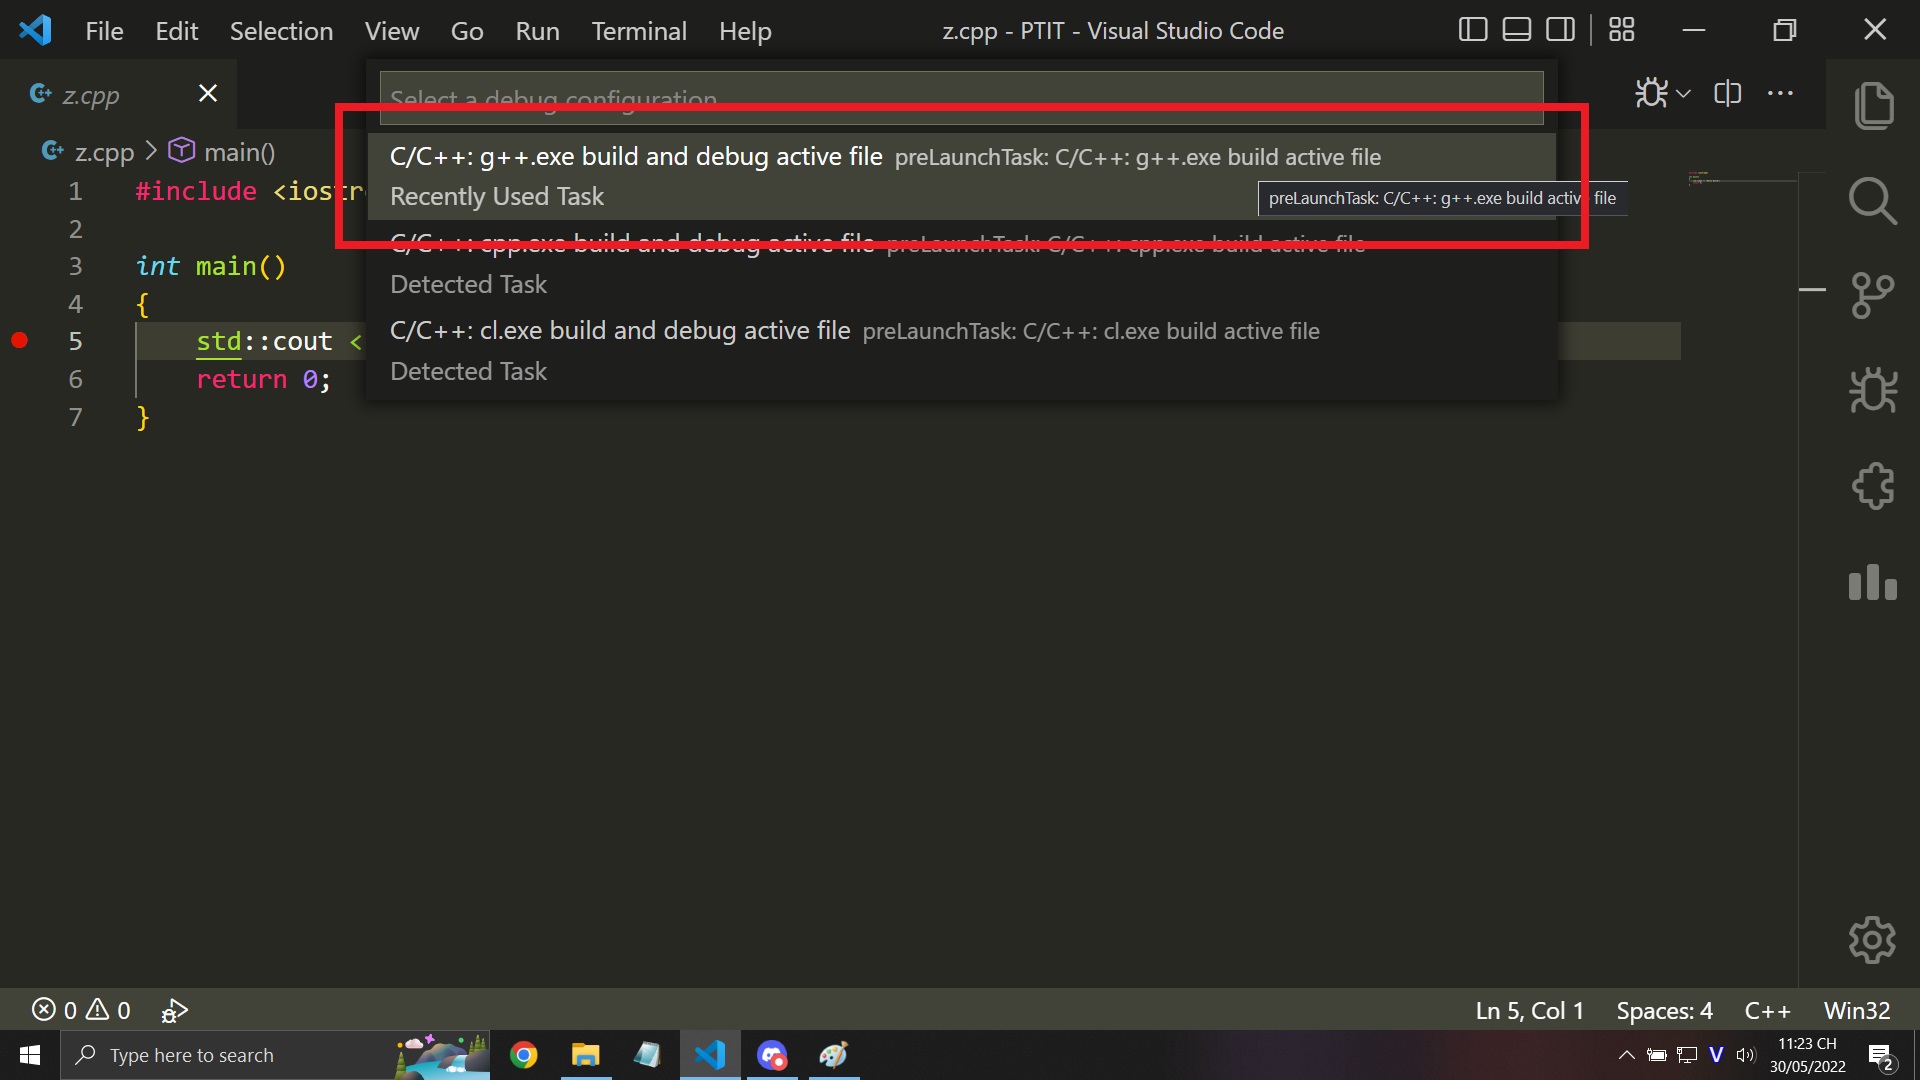Click the VS Code logo in title bar
This screenshot has width=1920, height=1080.
[x=35, y=30]
